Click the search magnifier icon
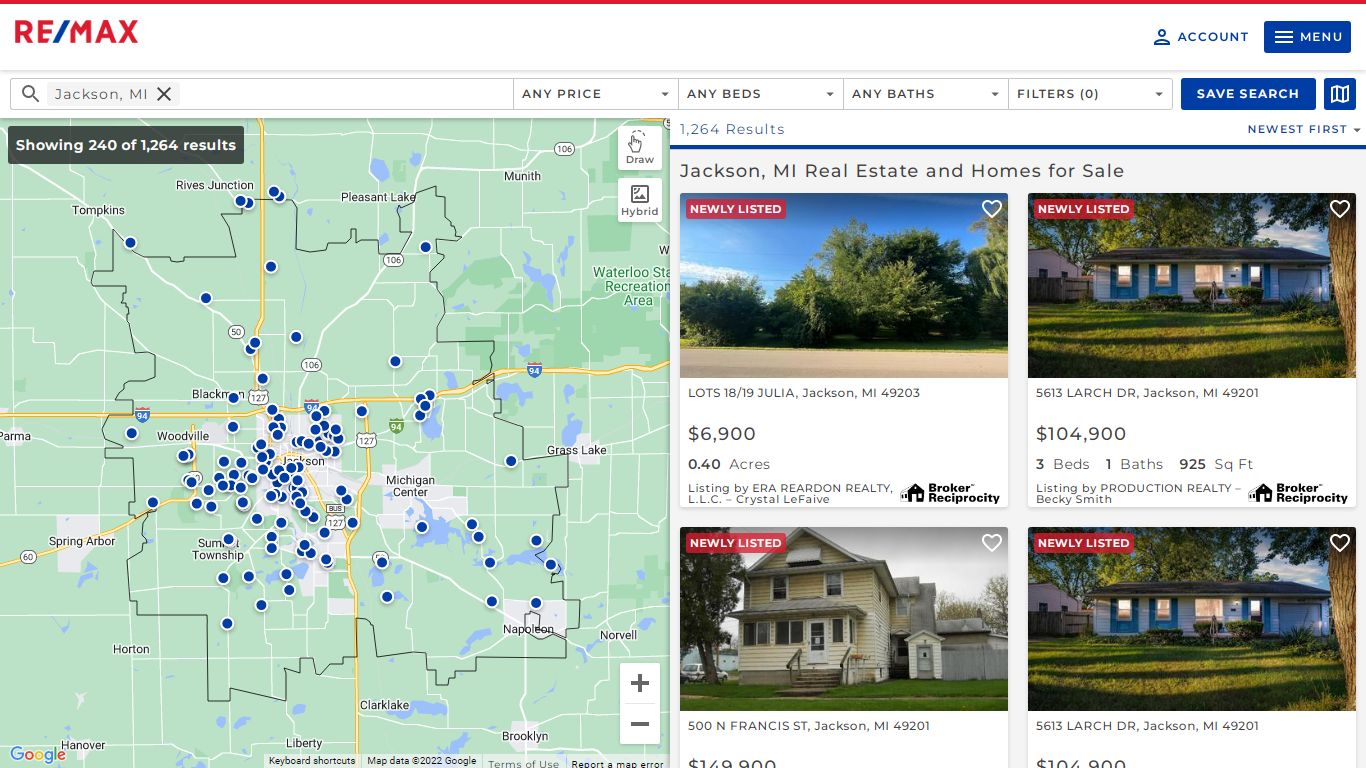Image resolution: width=1366 pixels, height=768 pixels. 30,94
